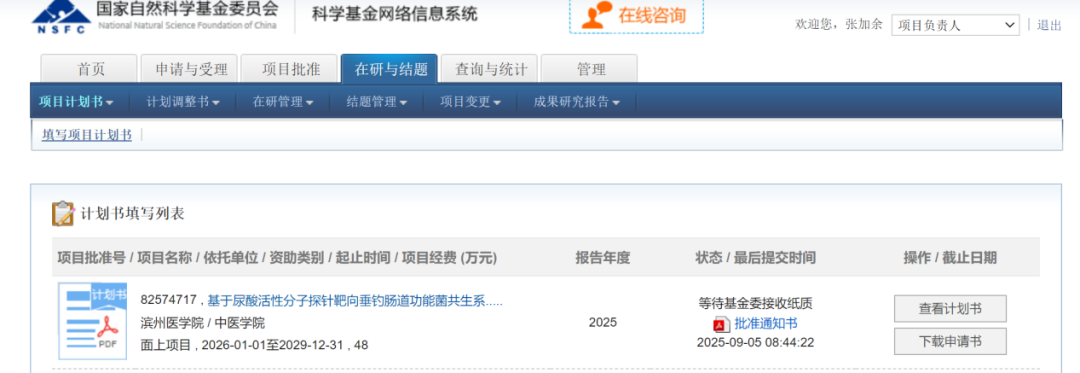Image resolution: width=1080 pixels, height=373 pixels.
Task: Switch to the 查询与统计 tab
Action: coord(489,68)
